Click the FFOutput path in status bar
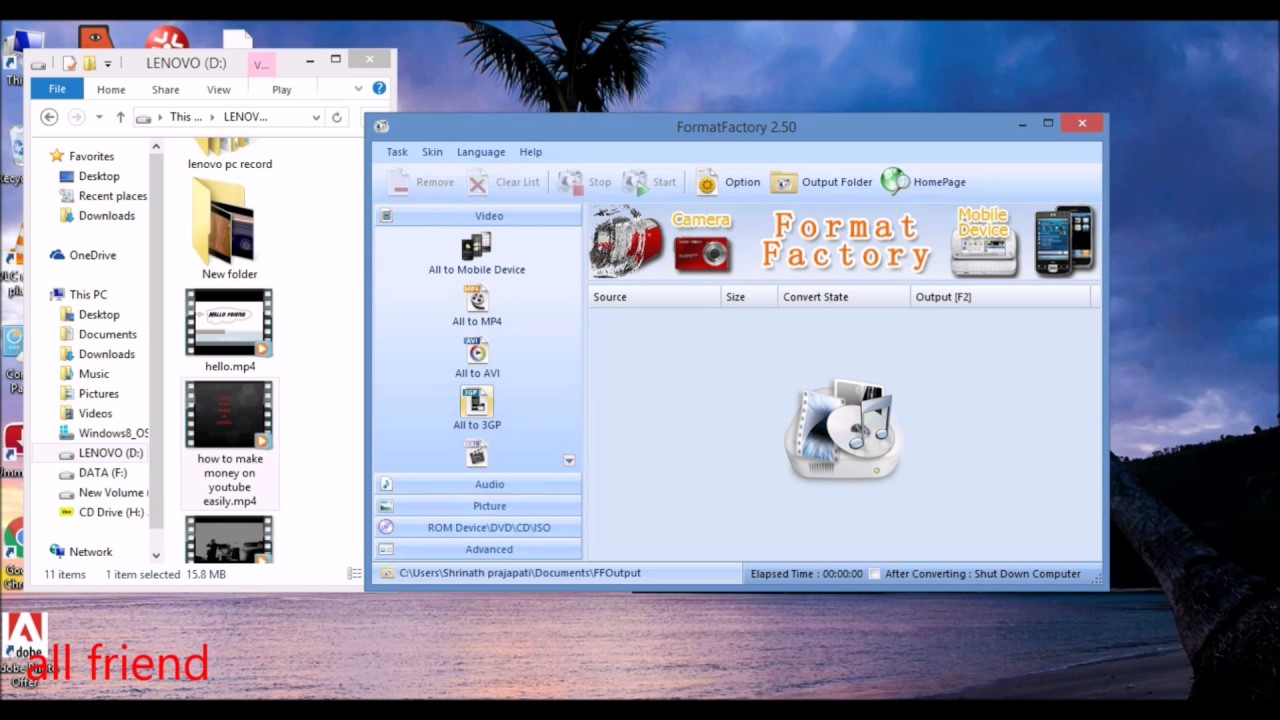Image resolution: width=1280 pixels, height=720 pixels. click(520, 573)
